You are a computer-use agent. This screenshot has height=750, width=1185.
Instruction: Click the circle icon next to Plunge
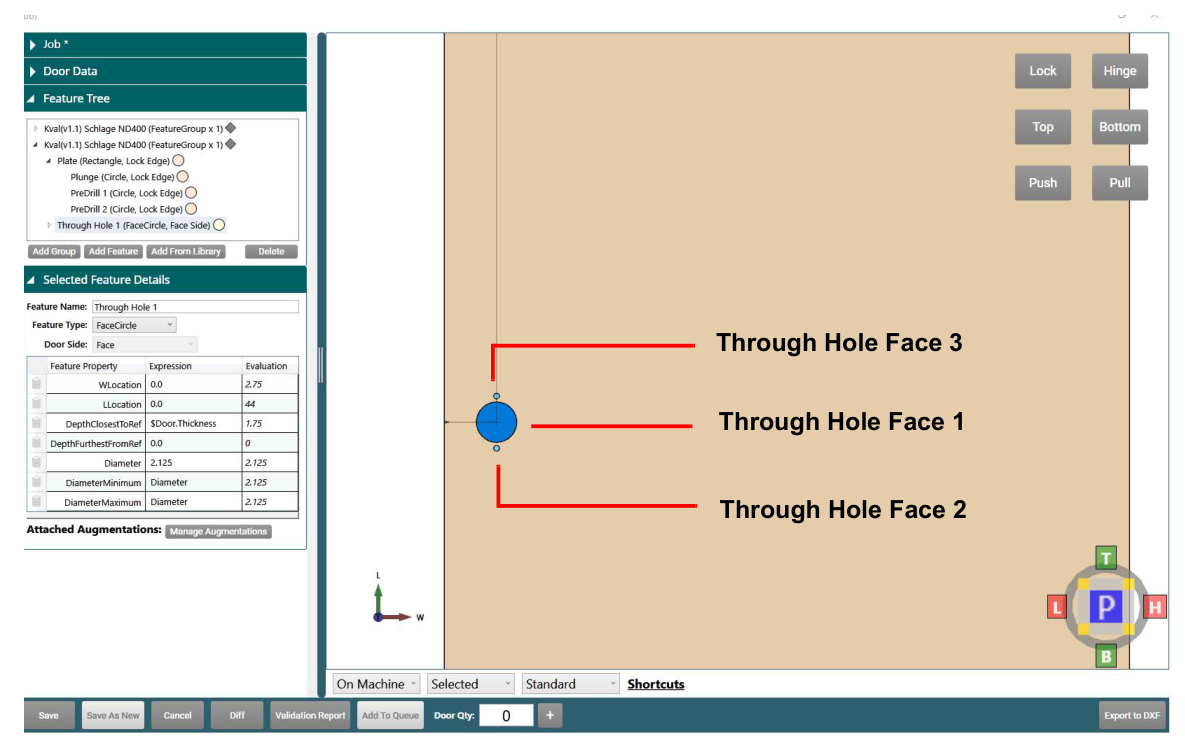click(182, 177)
